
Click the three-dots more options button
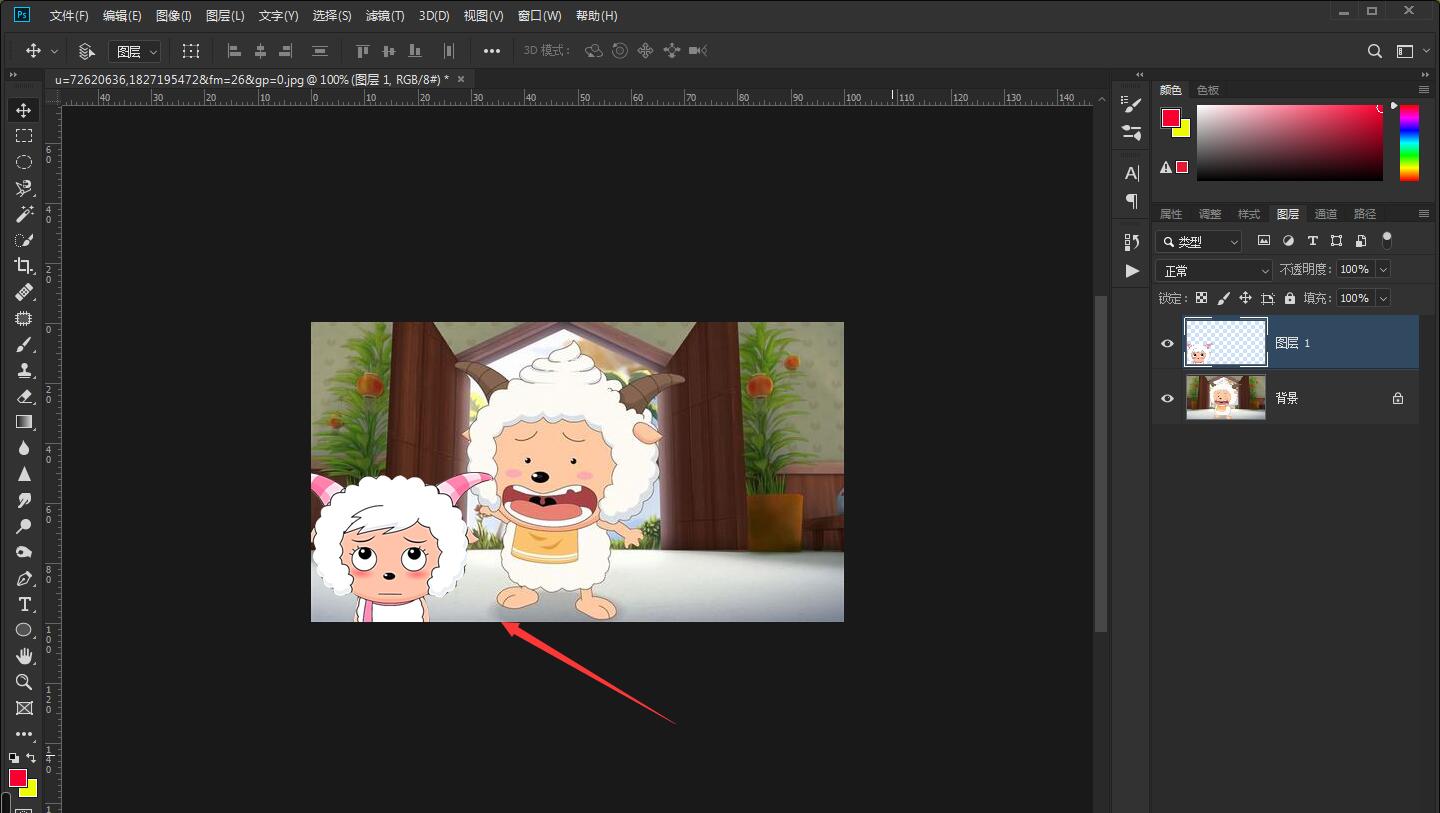pyautogui.click(x=492, y=51)
